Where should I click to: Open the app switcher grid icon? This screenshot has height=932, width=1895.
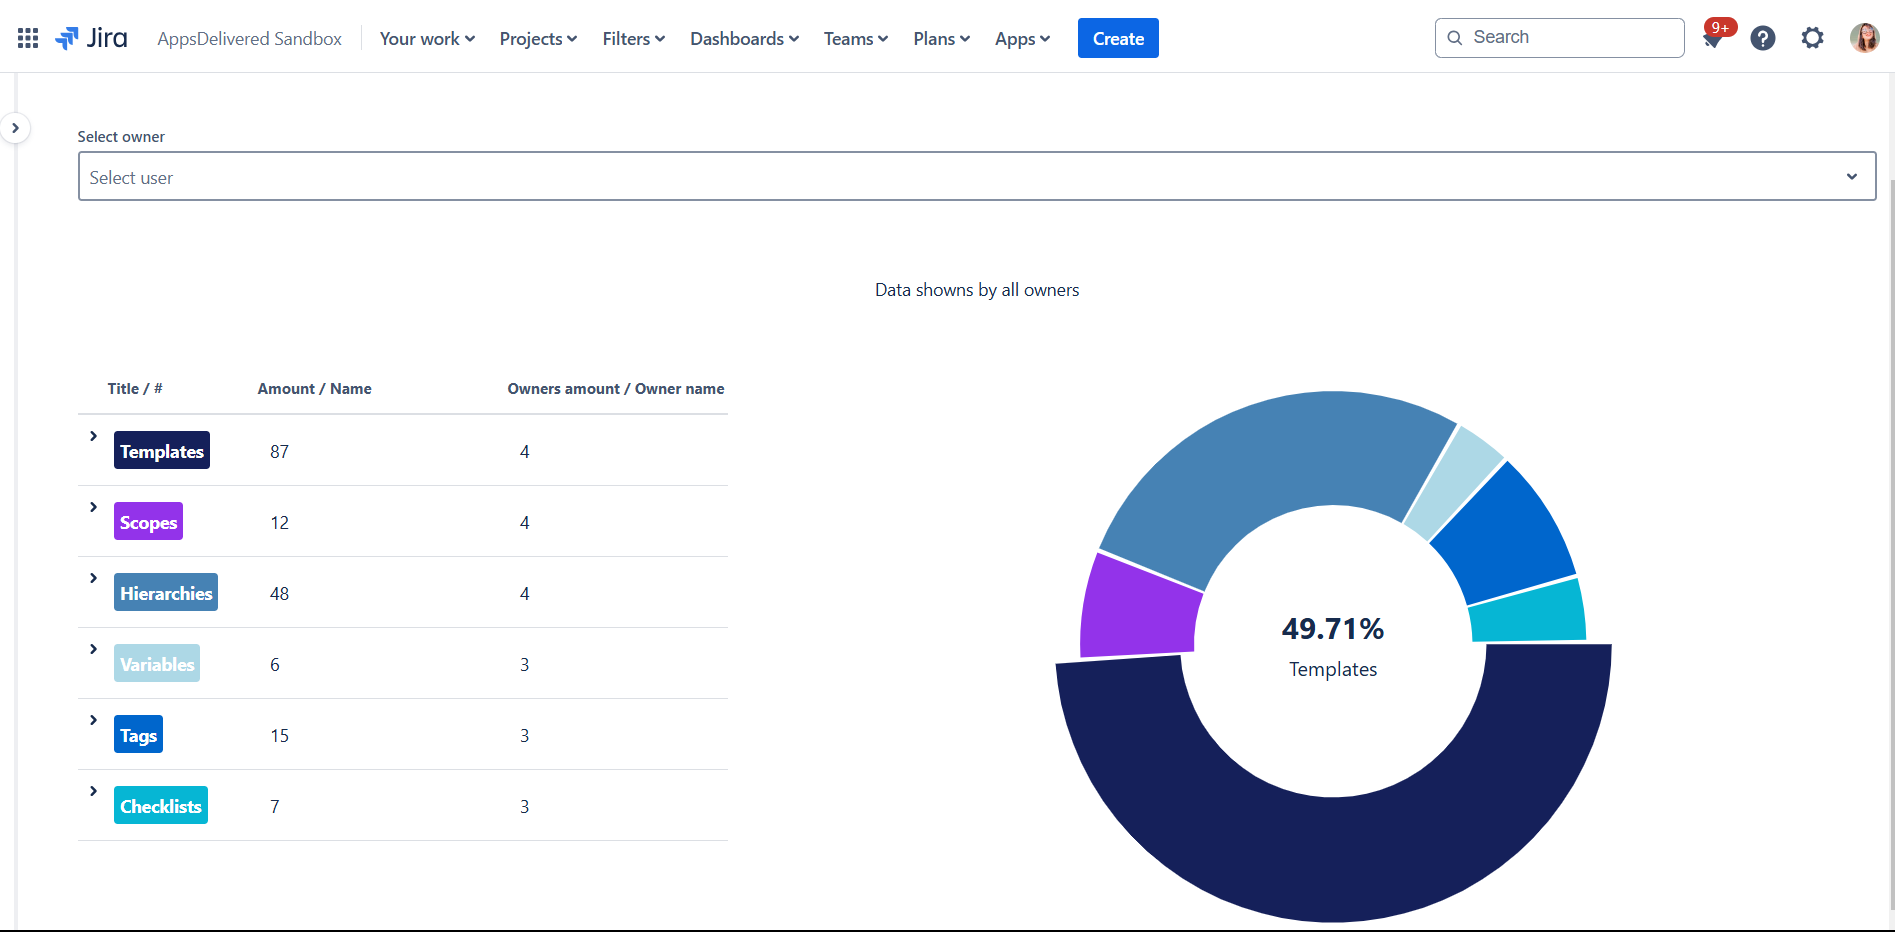(28, 38)
